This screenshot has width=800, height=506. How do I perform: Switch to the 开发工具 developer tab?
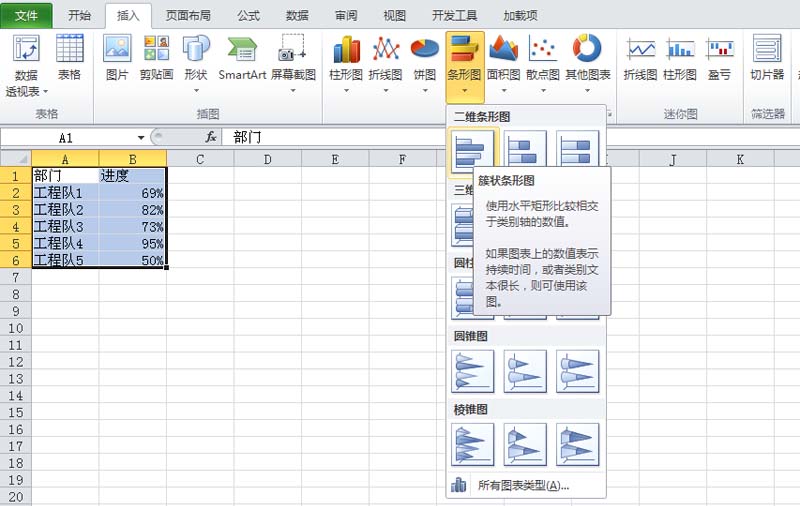coord(454,16)
